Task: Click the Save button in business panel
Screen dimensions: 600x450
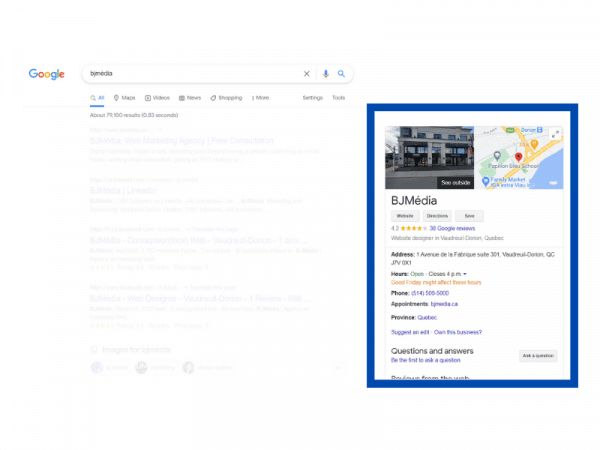Action: click(470, 216)
